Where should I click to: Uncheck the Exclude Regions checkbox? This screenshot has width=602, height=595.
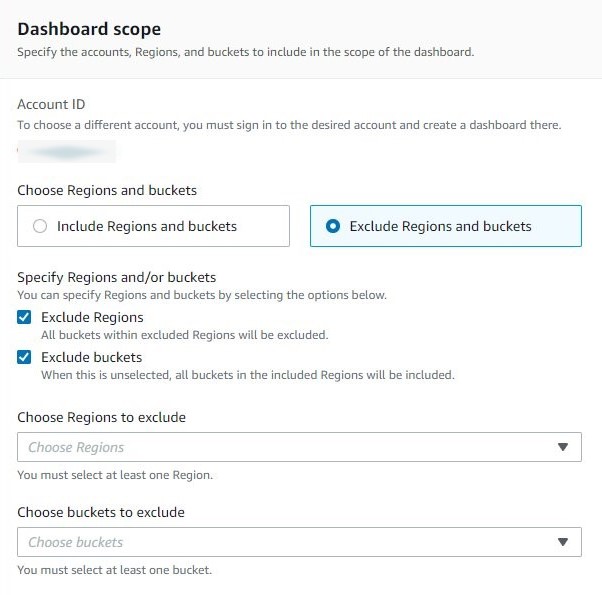pyautogui.click(x=25, y=318)
